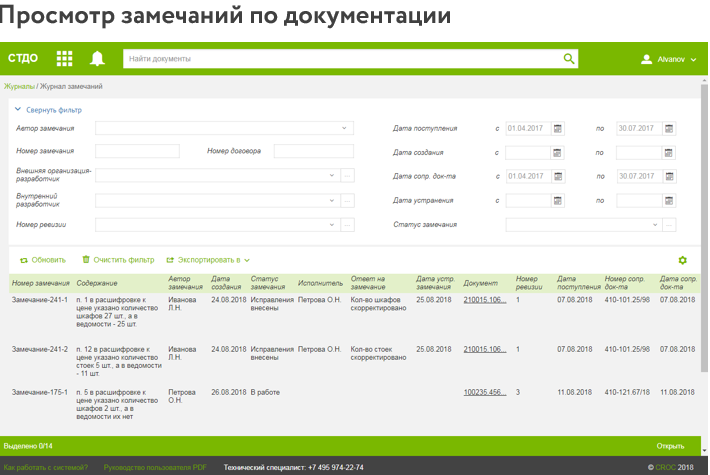Open the Экспортировать в dropdown
The height and width of the screenshot is (475, 710).
pyautogui.click(x=208, y=260)
